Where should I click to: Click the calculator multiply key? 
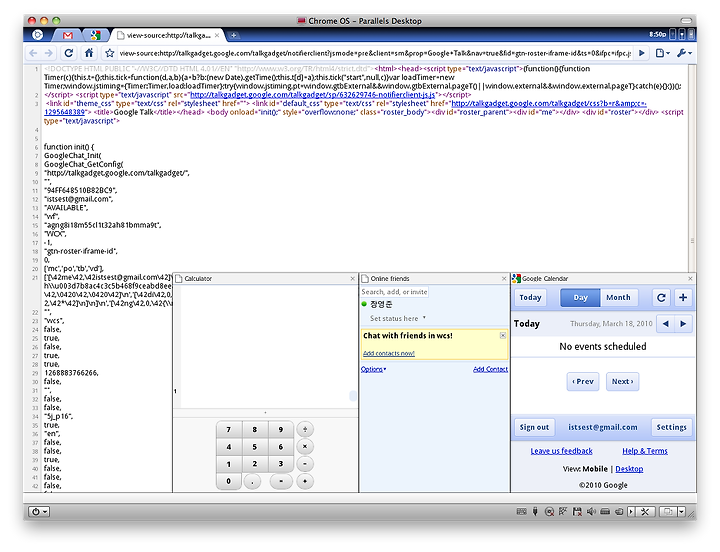pyautogui.click(x=305, y=446)
